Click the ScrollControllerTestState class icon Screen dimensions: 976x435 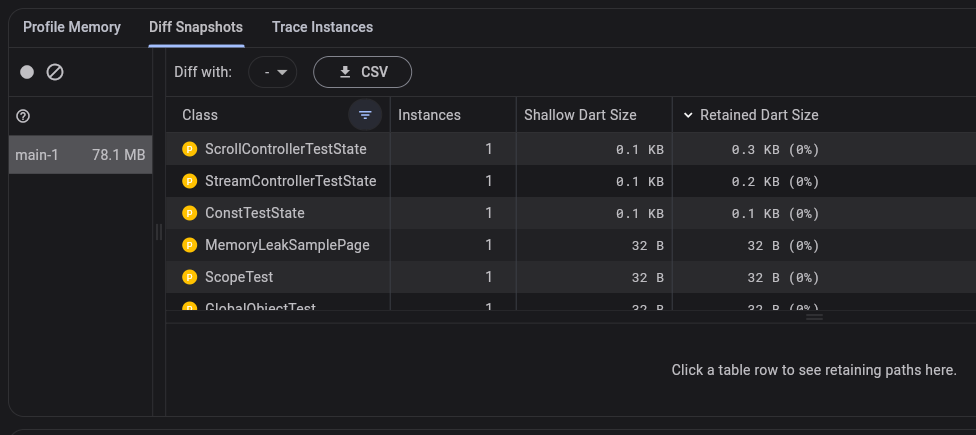(189, 149)
